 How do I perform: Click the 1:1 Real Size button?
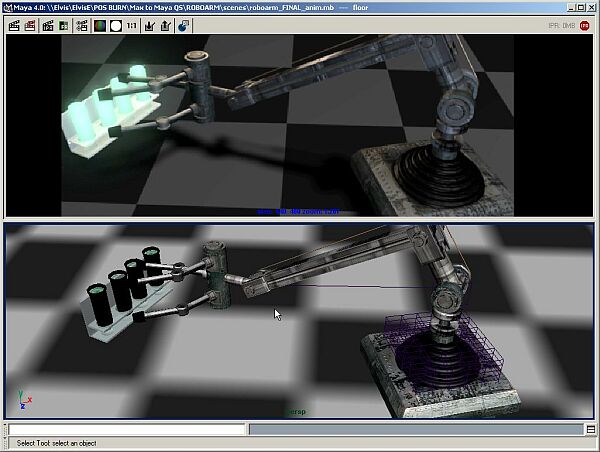click(132, 26)
